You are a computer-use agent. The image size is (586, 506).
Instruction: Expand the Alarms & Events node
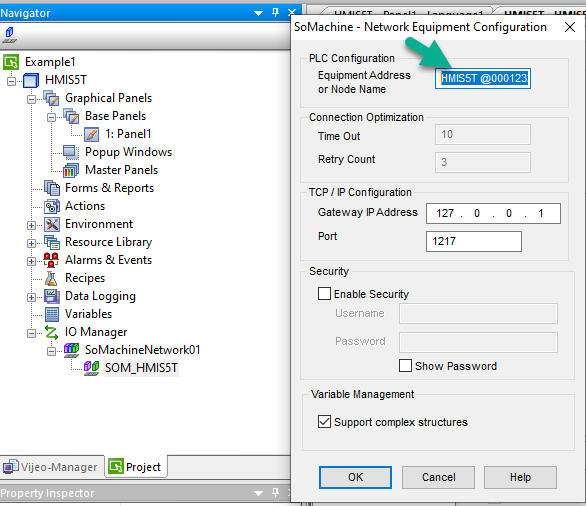(x=32, y=261)
